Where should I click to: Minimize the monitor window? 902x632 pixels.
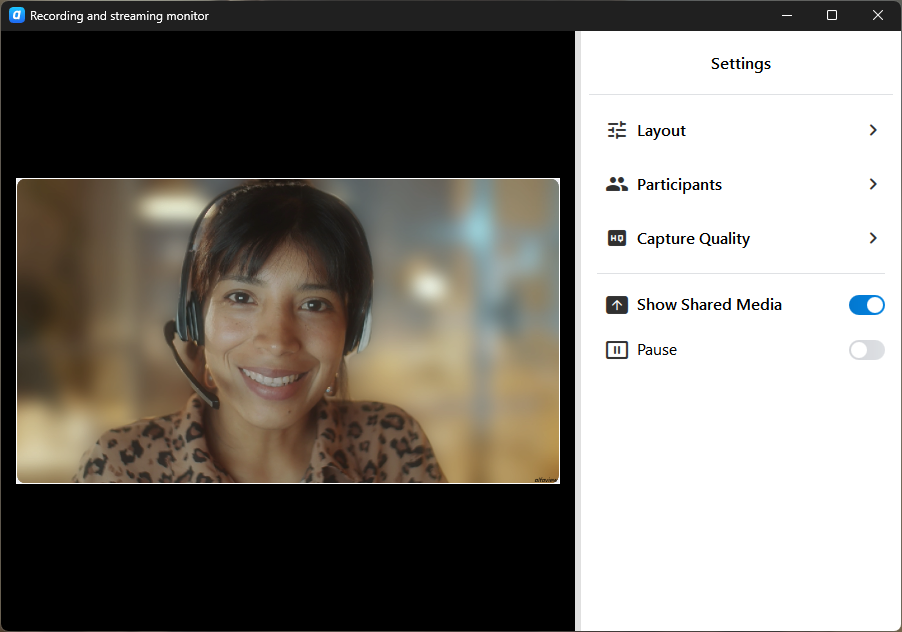(x=786, y=16)
